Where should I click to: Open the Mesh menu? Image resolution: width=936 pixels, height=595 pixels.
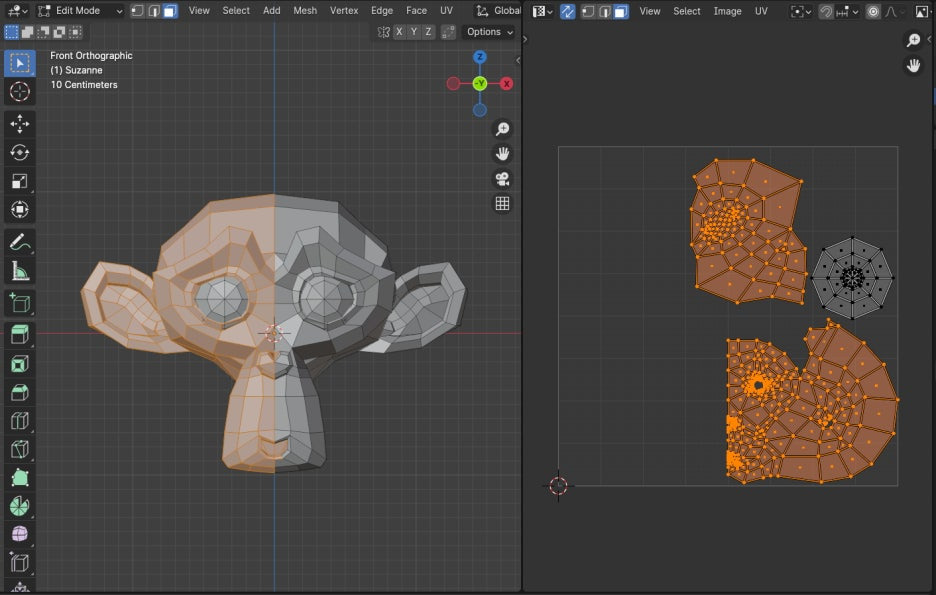coord(305,11)
